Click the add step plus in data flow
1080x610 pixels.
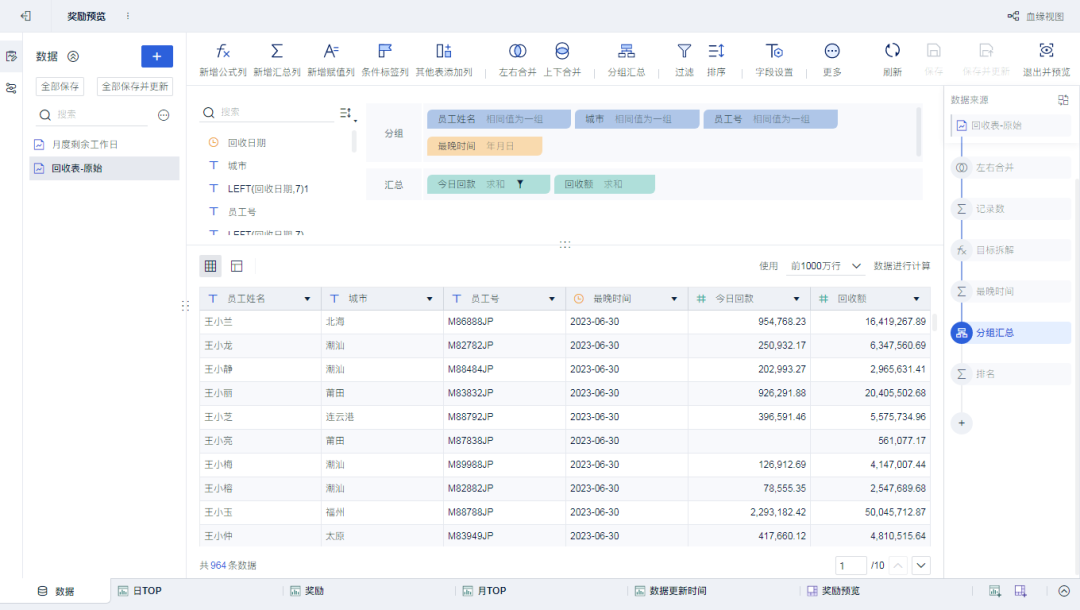click(x=962, y=423)
